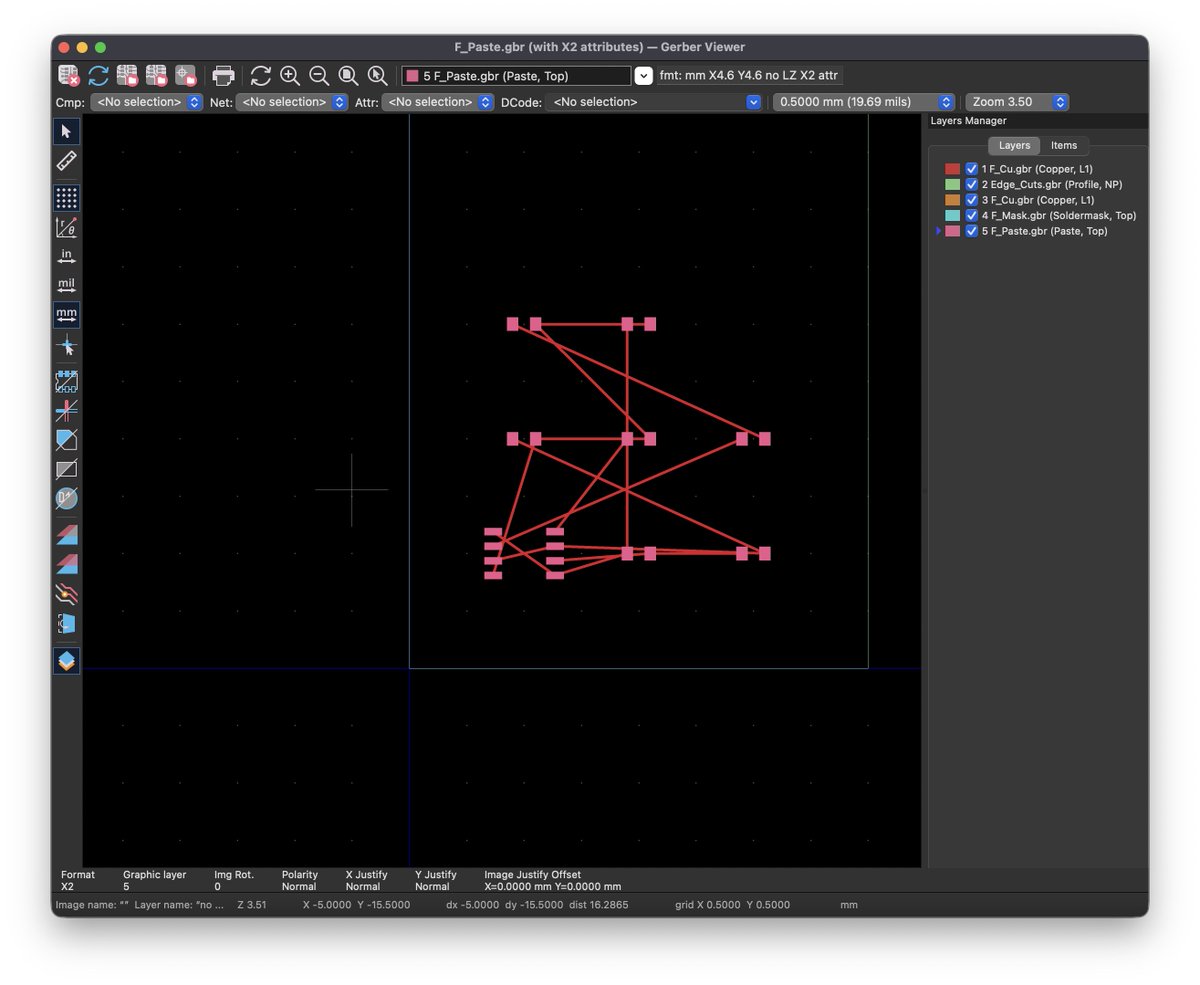Activate the zoom to selection tool
The image size is (1200, 985).
(x=377, y=76)
